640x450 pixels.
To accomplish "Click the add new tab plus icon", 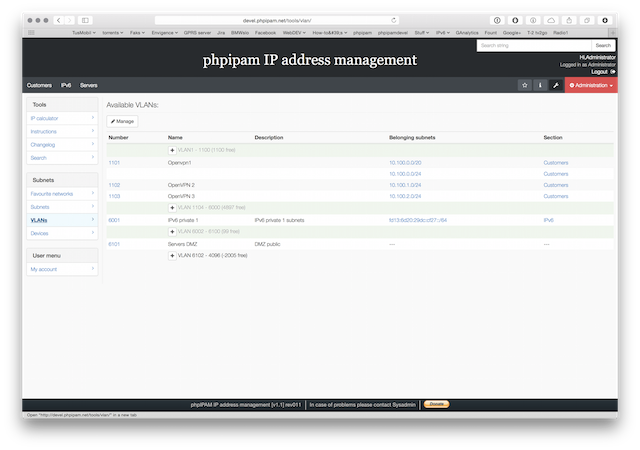I will (613, 33).
